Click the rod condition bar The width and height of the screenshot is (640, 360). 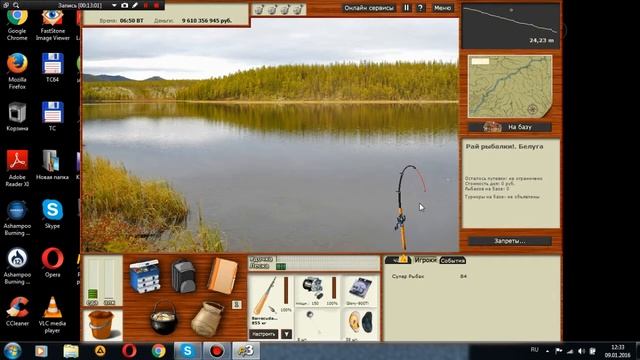[286, 291]
